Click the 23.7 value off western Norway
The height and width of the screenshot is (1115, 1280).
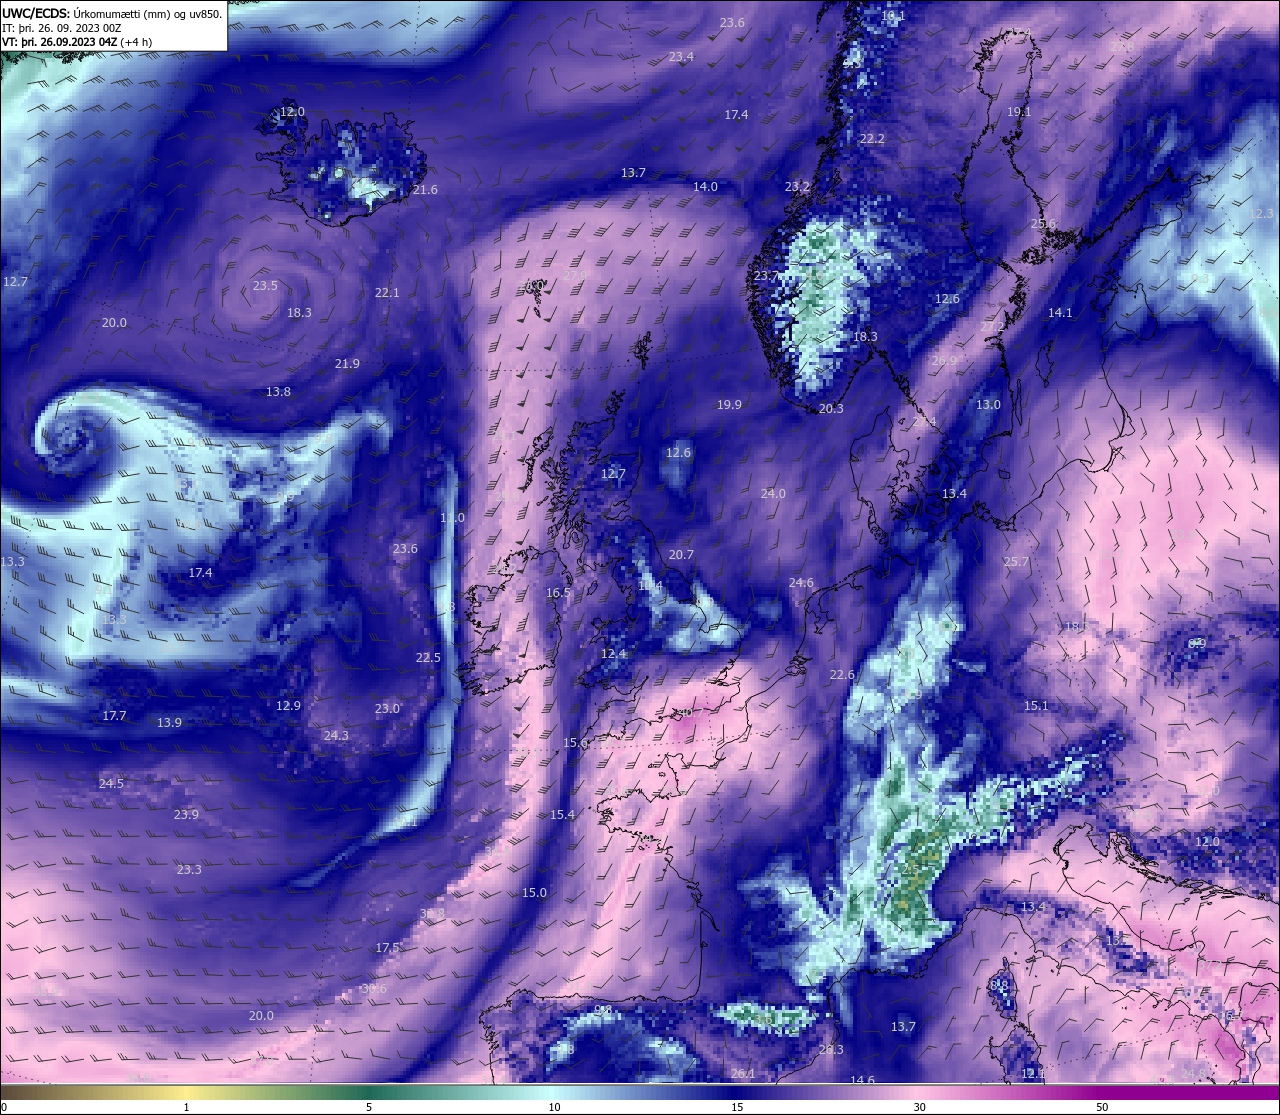766,276
